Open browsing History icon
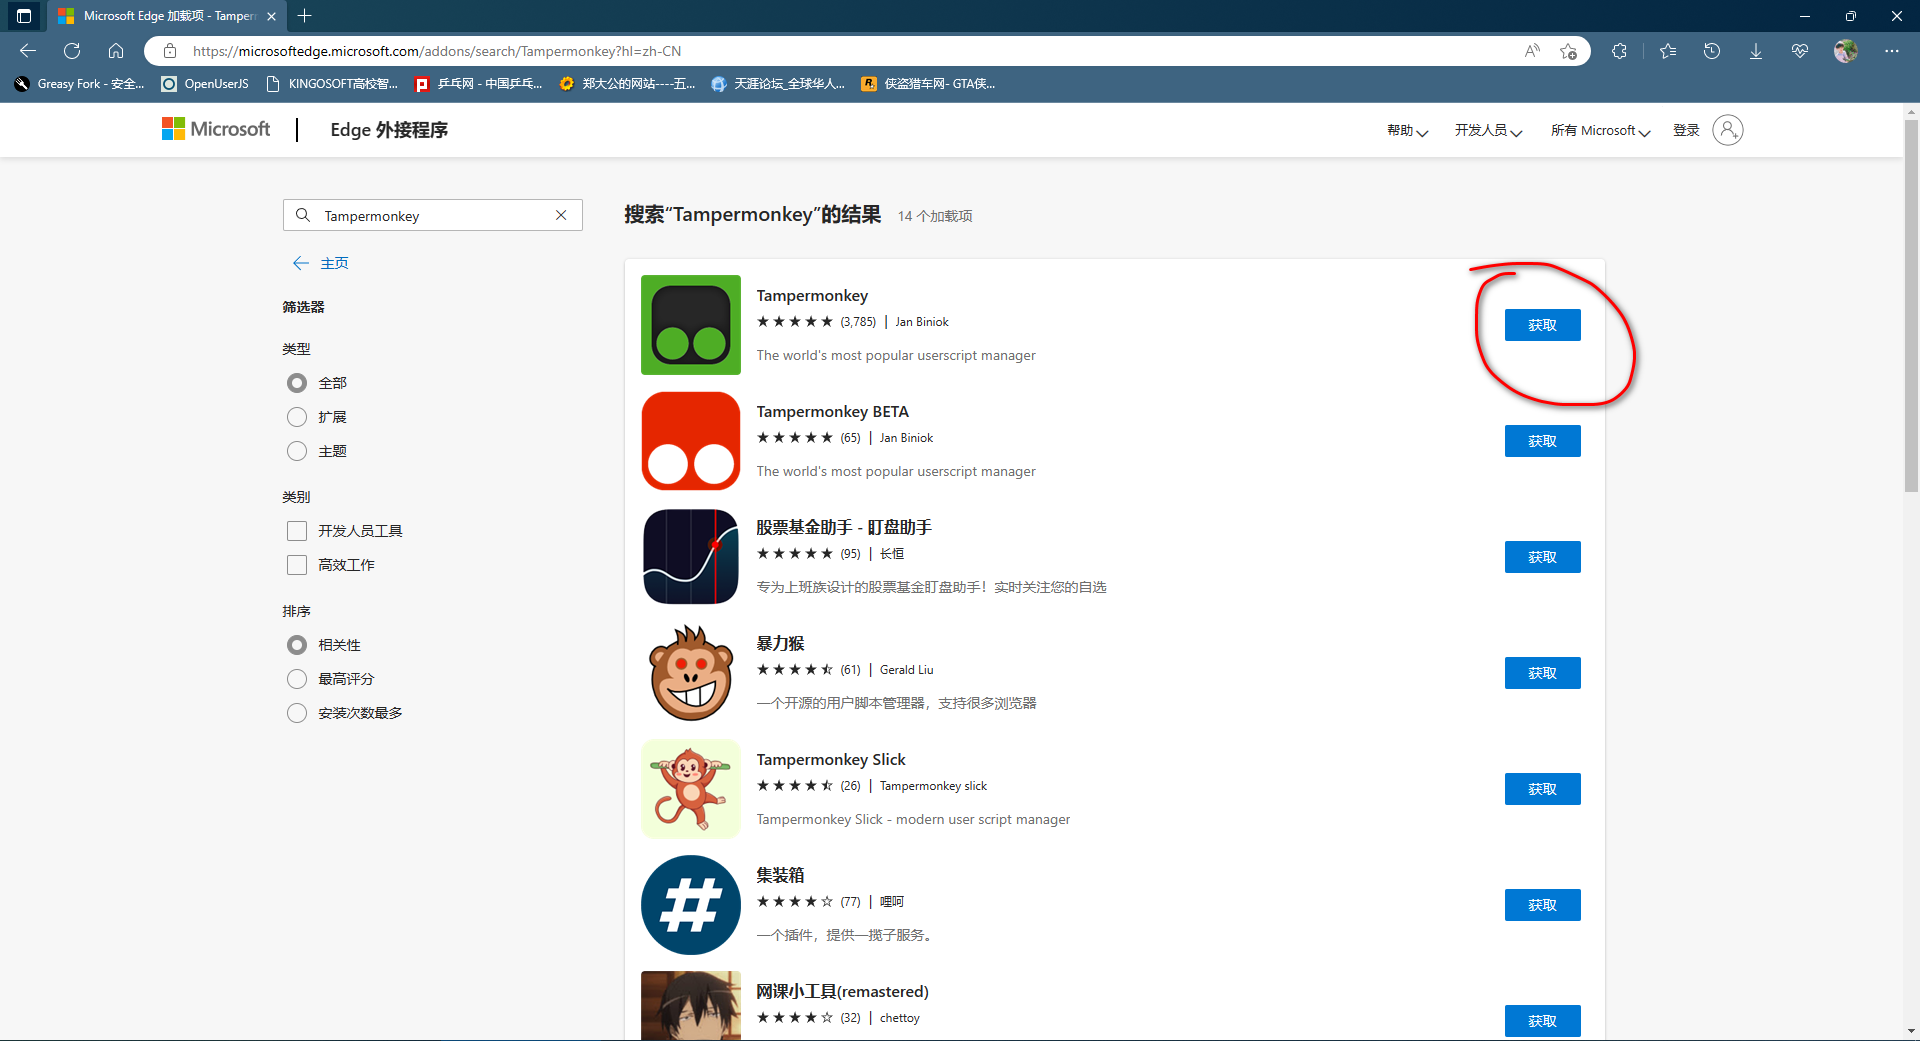This screenshot has height=1041, width=1920. pos(1712,51)
